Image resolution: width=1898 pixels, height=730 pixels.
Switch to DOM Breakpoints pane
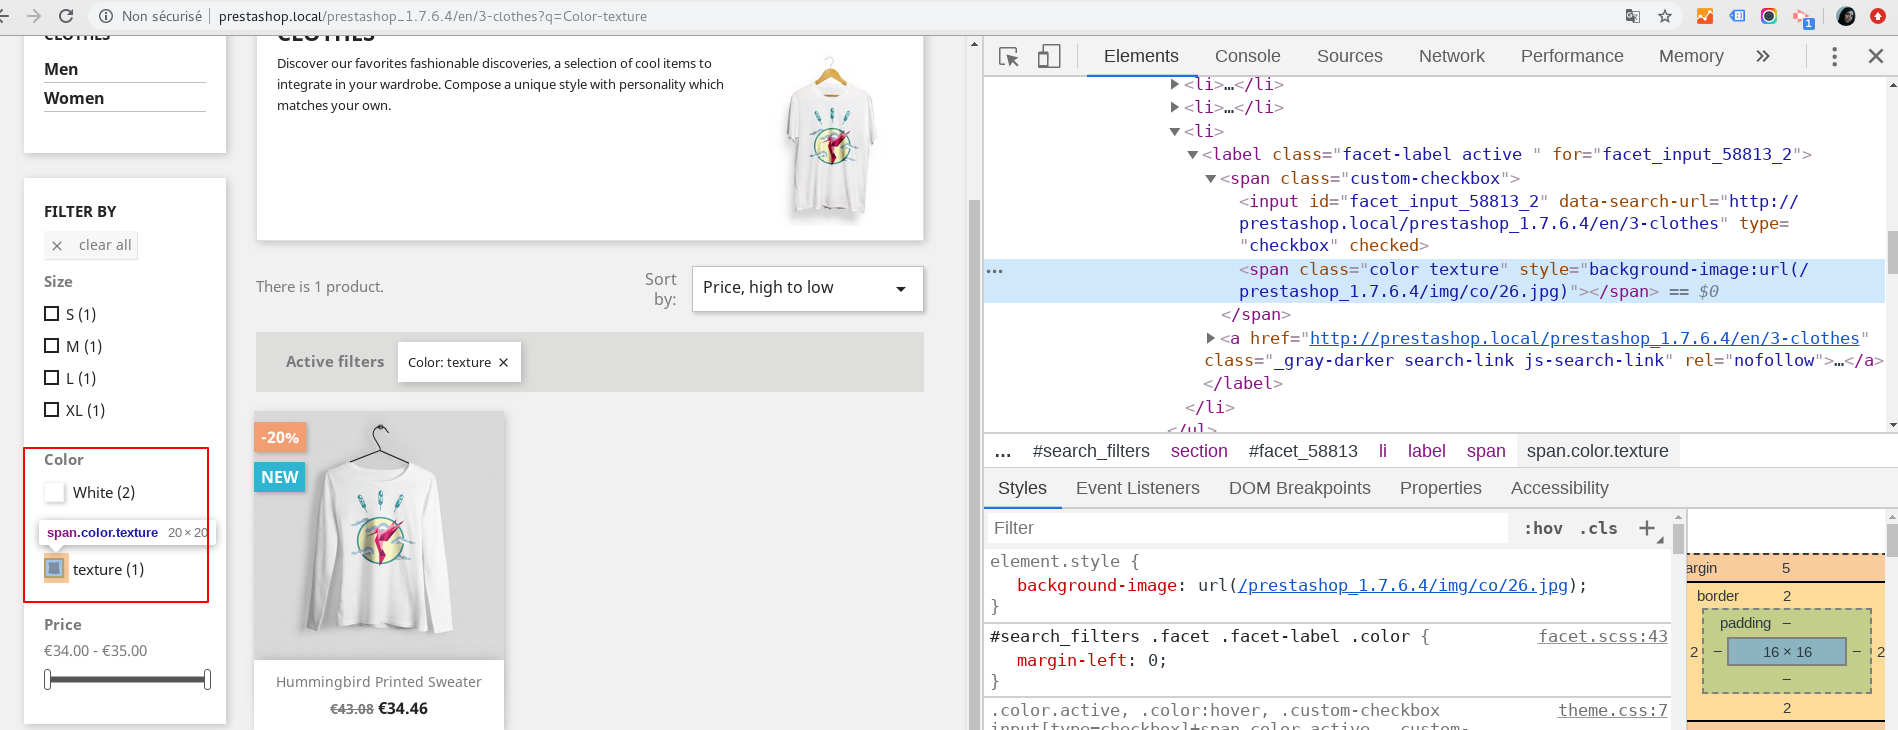(1300, 488)
